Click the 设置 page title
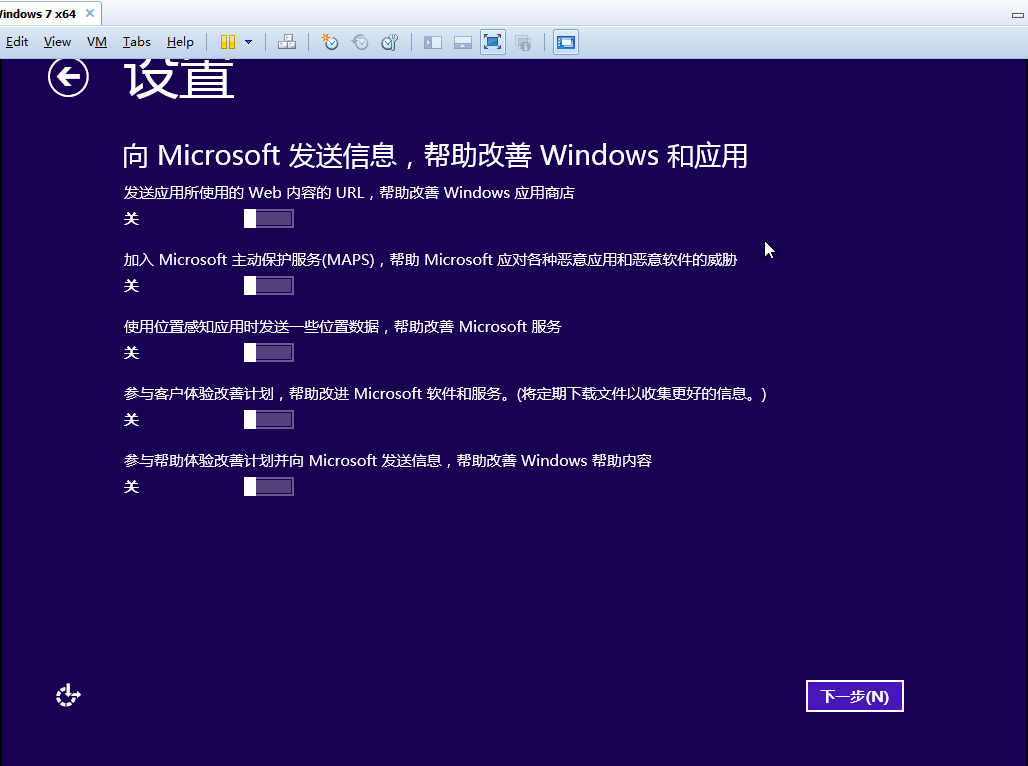Viewport: 1028px width, 766px height. [179, 79]
